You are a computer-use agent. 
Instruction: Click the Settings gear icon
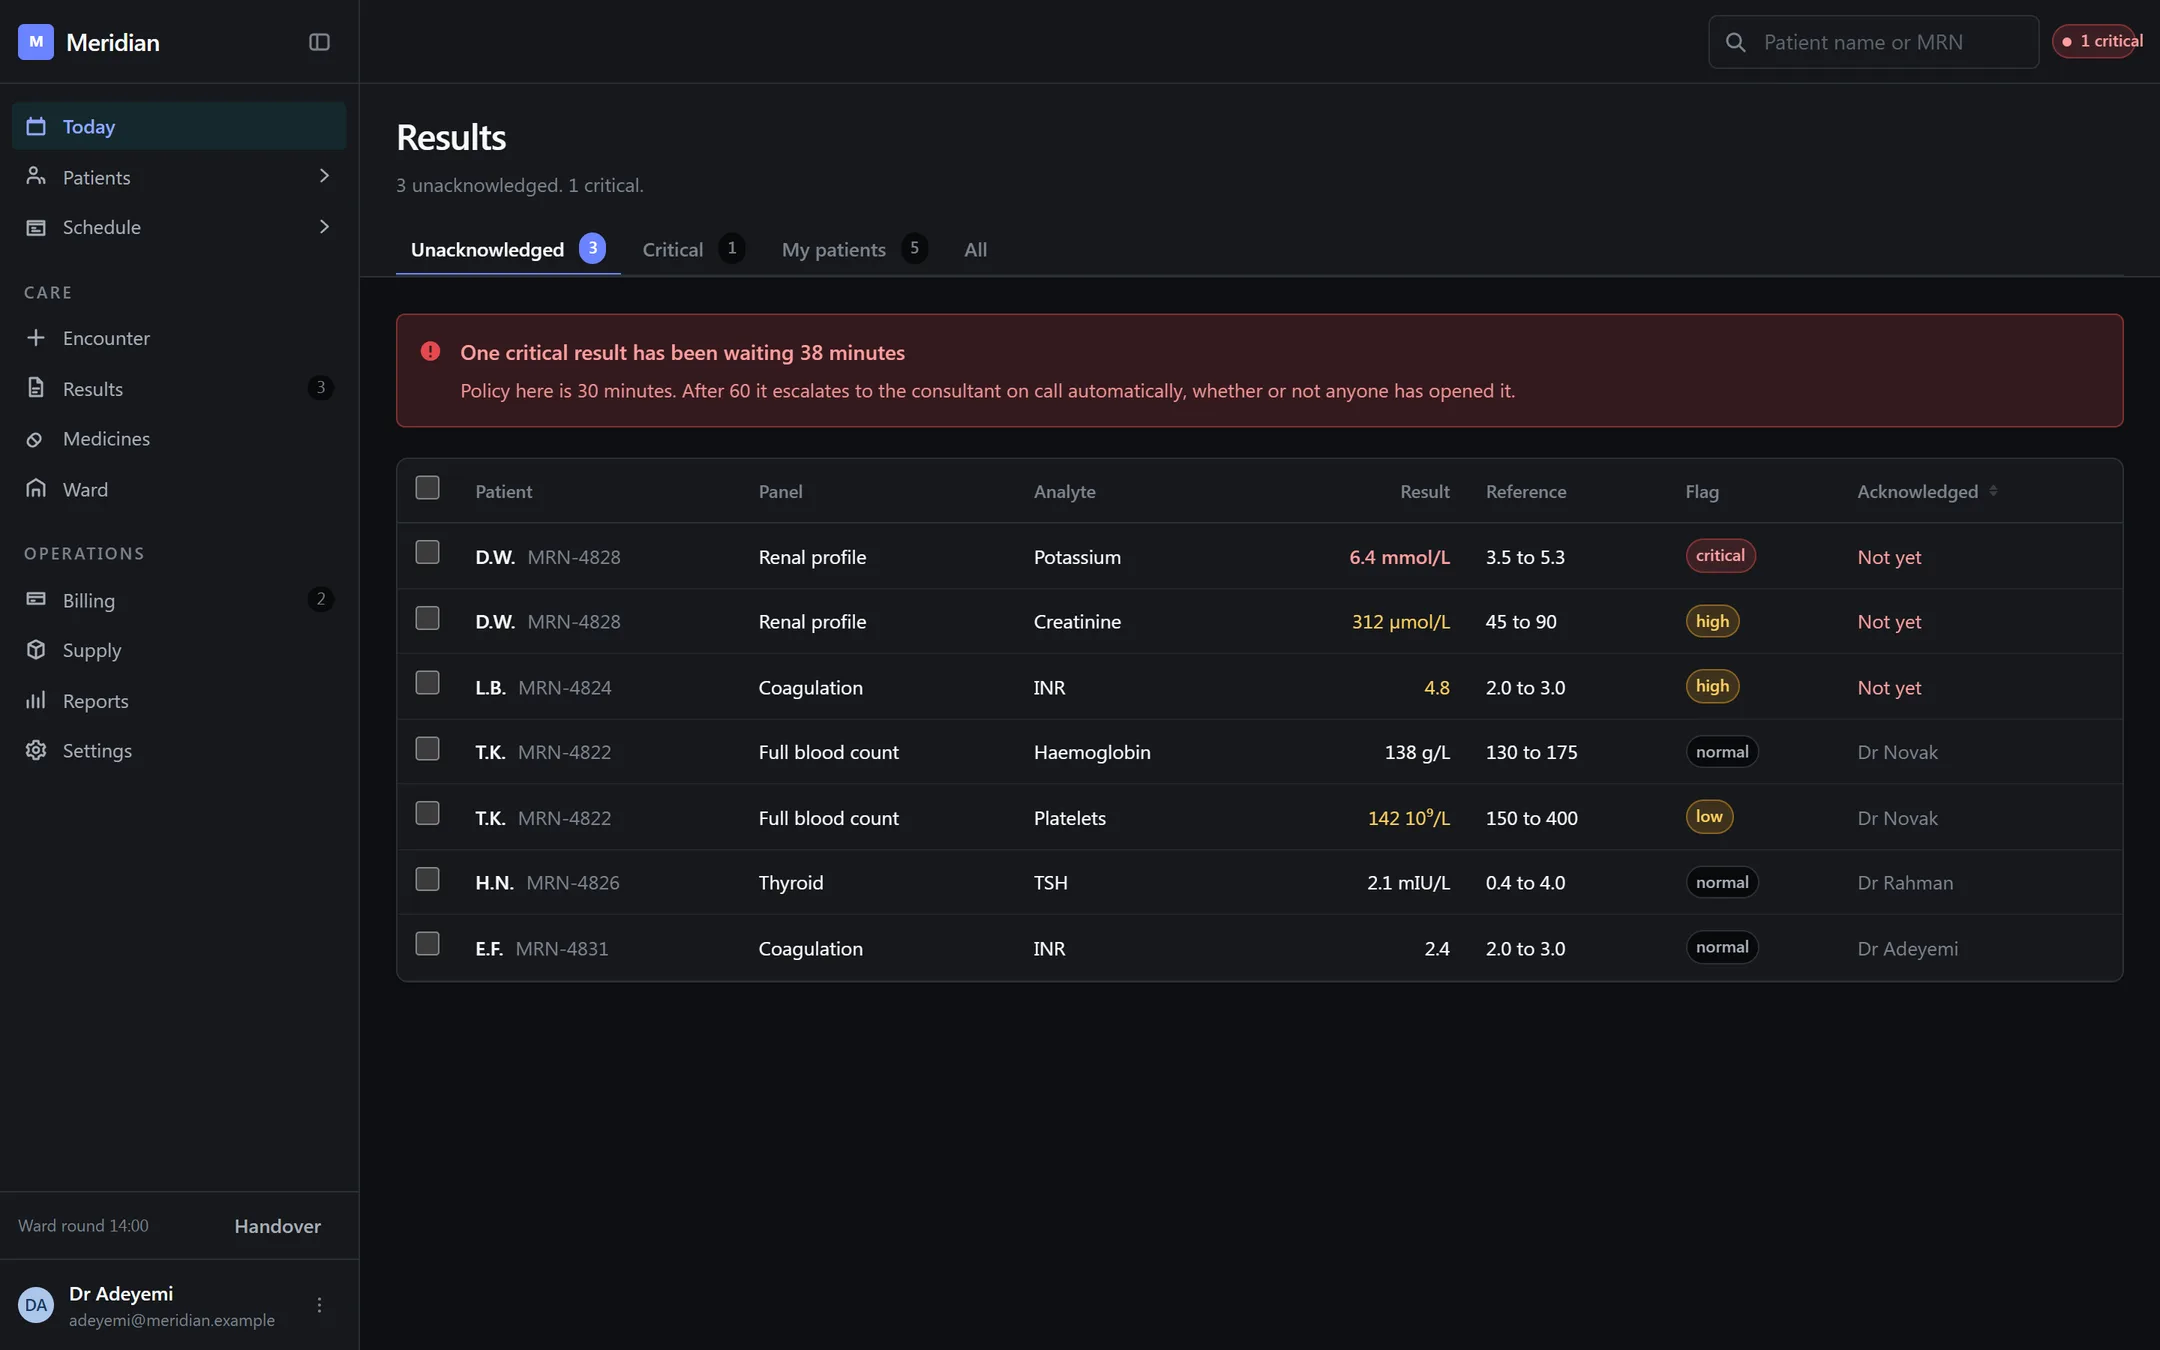click(x=36, y=750)
